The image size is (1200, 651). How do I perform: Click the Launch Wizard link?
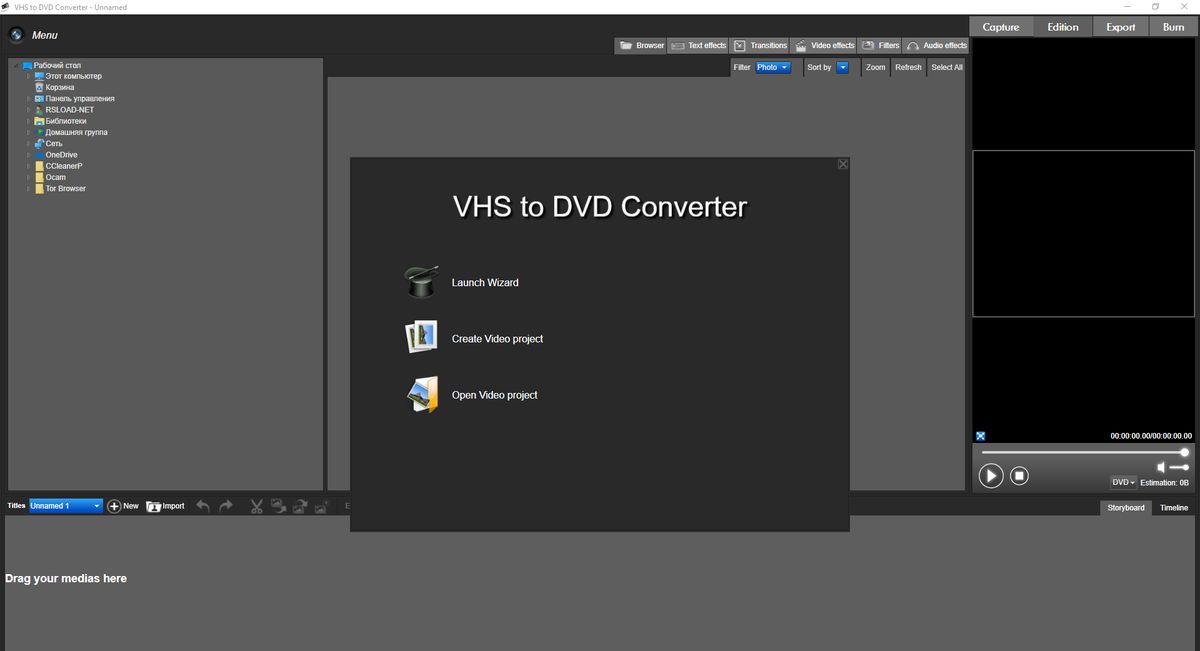coord(485,283)
